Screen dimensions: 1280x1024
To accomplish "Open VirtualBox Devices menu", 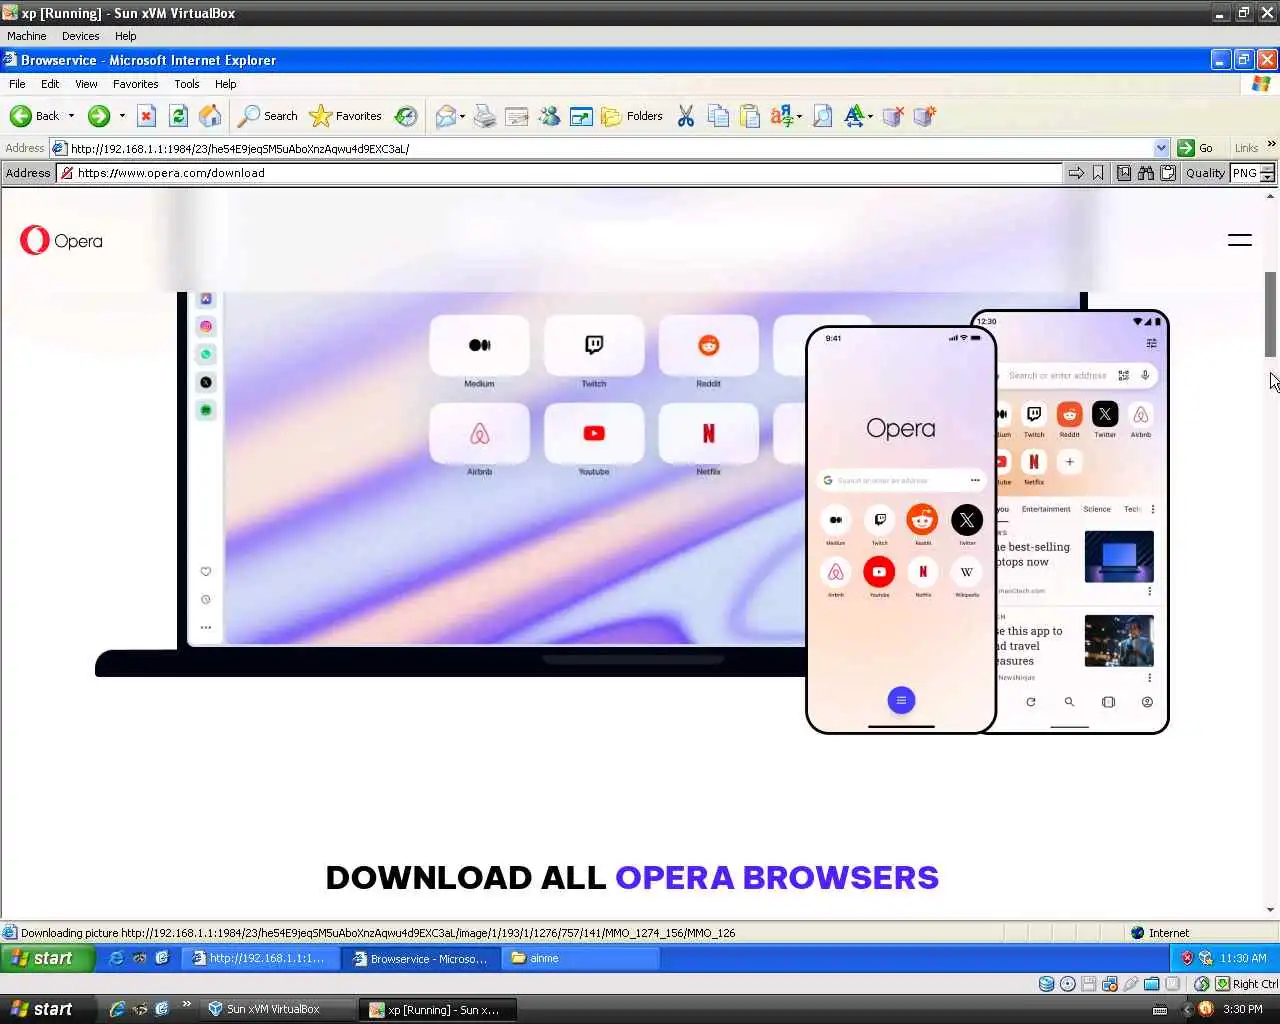I will pos(80,36).
